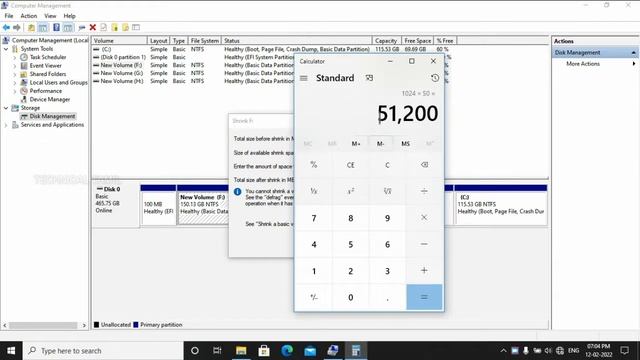Open the Help menu

69,16
